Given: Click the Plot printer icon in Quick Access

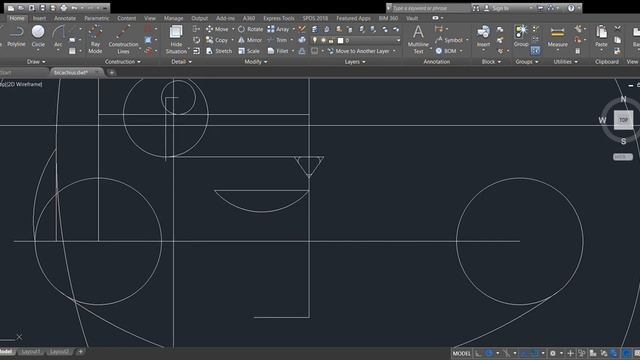Looking at the screenshot, I should 64,8.
